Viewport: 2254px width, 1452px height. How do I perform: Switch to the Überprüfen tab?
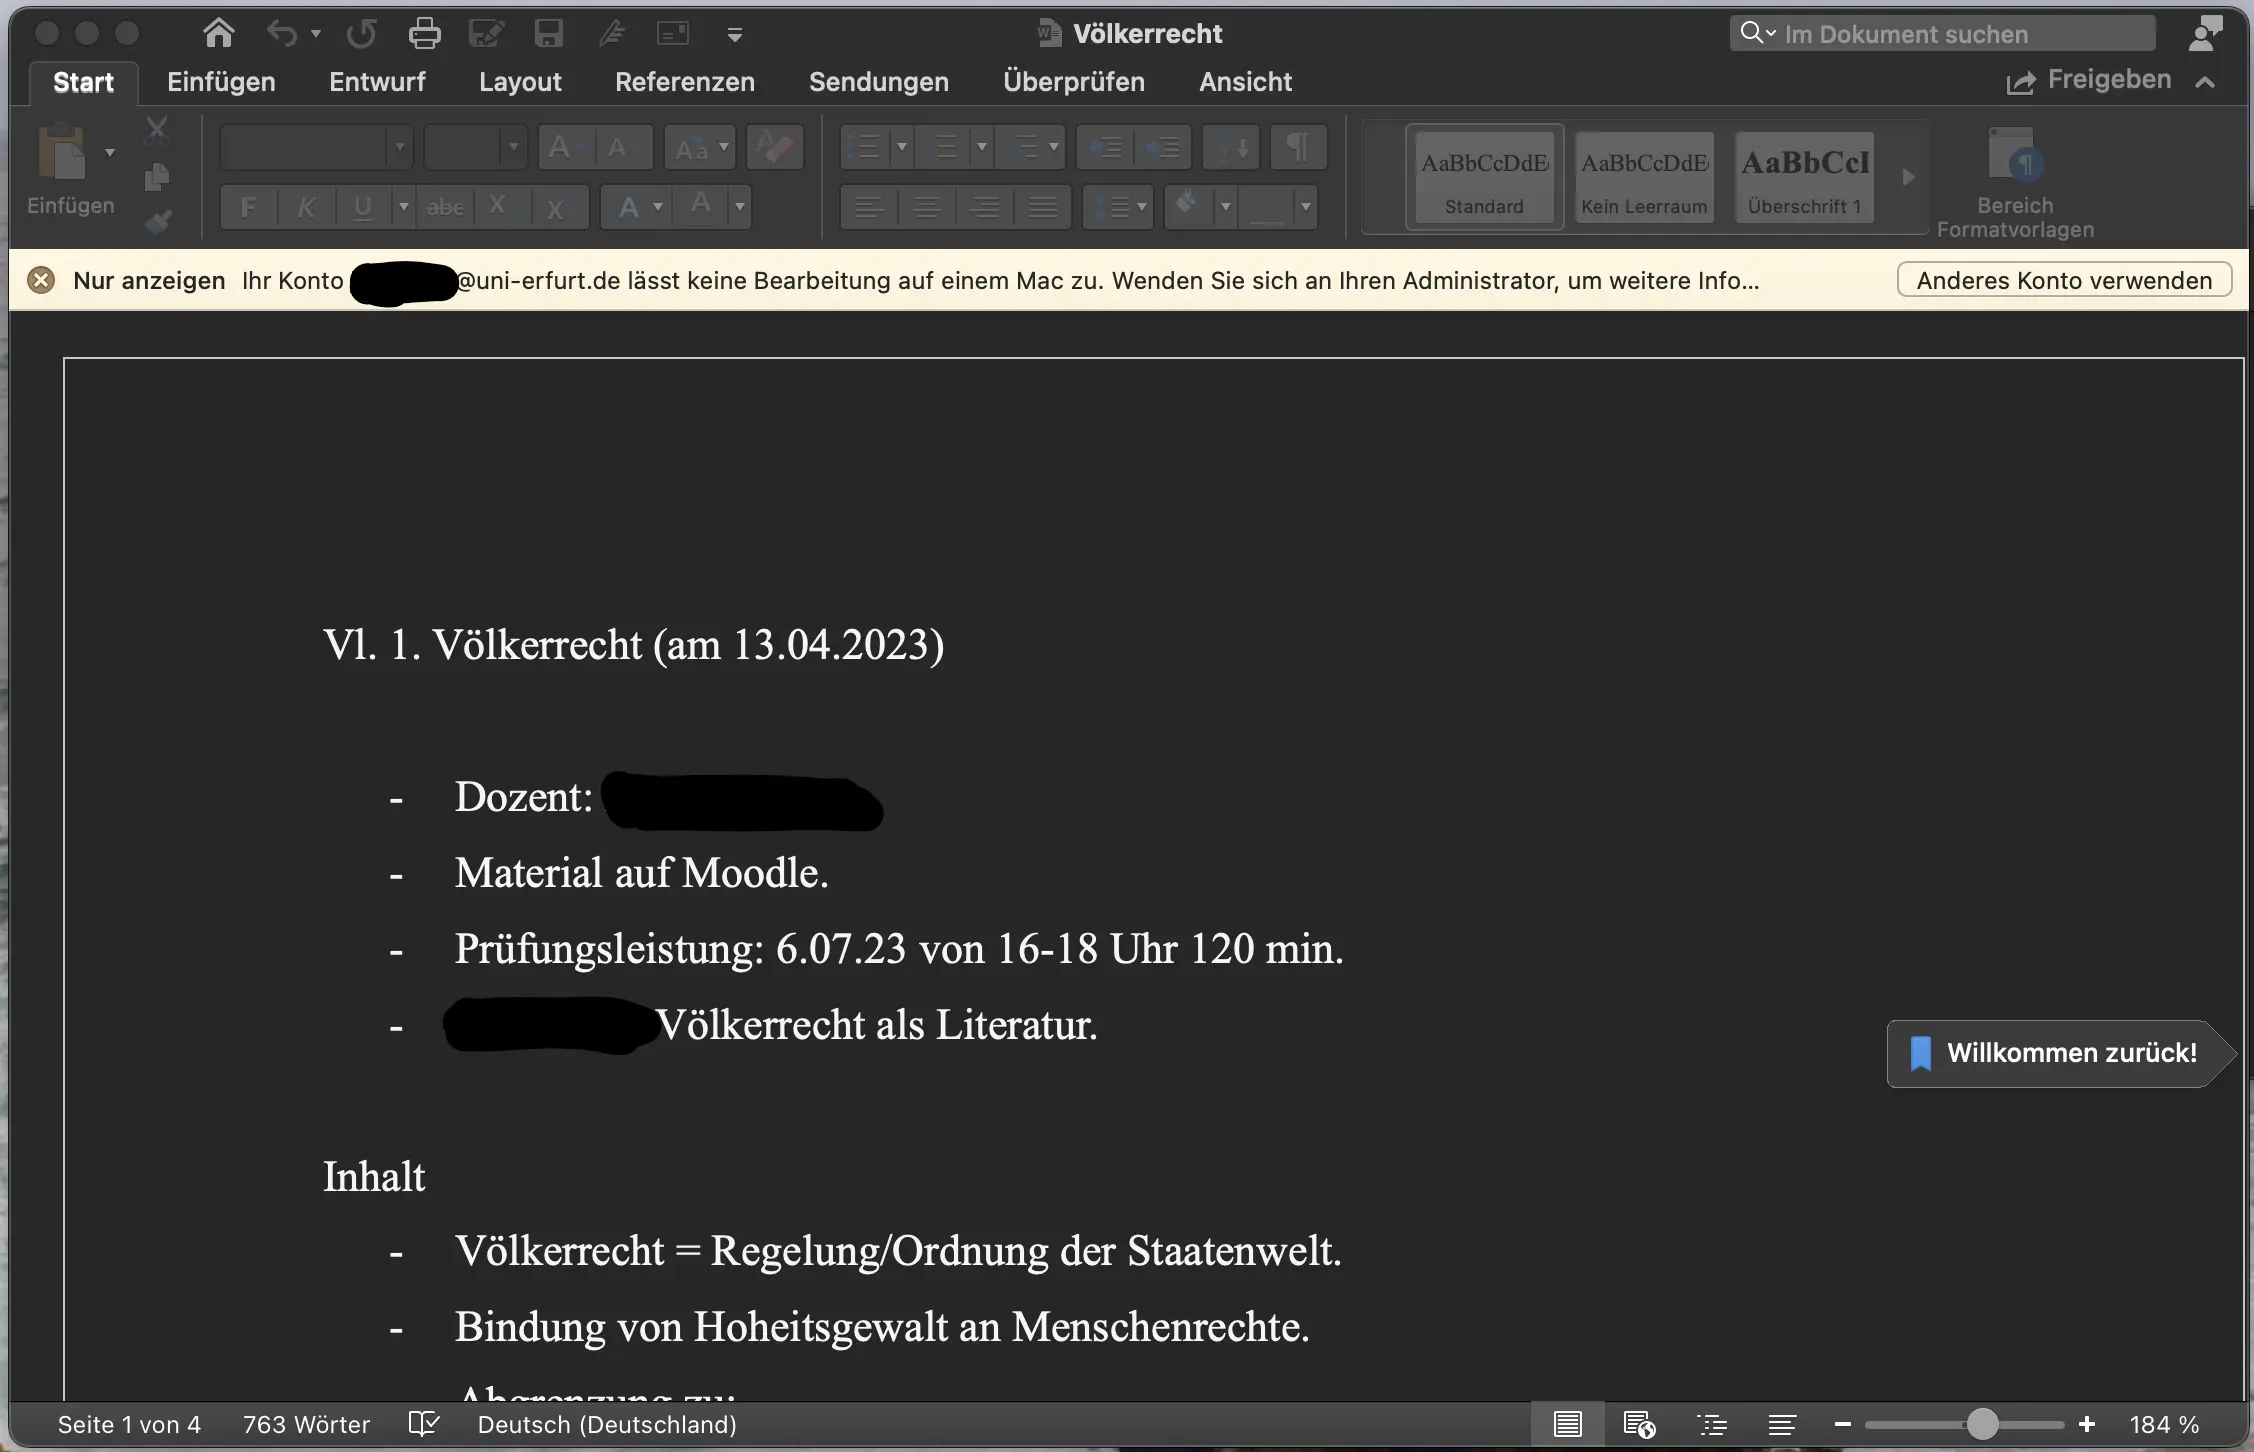click(1073, 82)
